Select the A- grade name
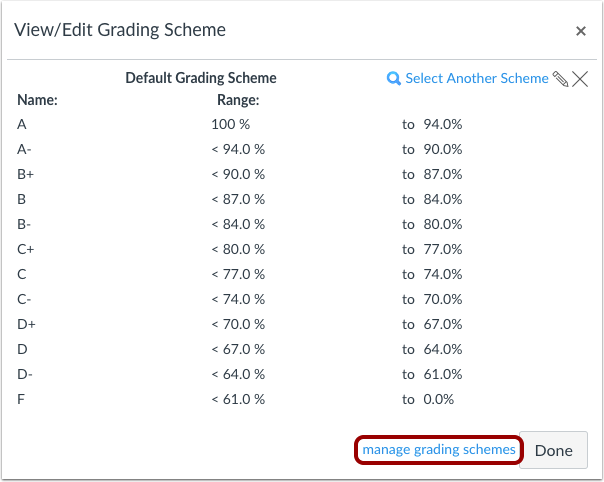 click(24, 149)
